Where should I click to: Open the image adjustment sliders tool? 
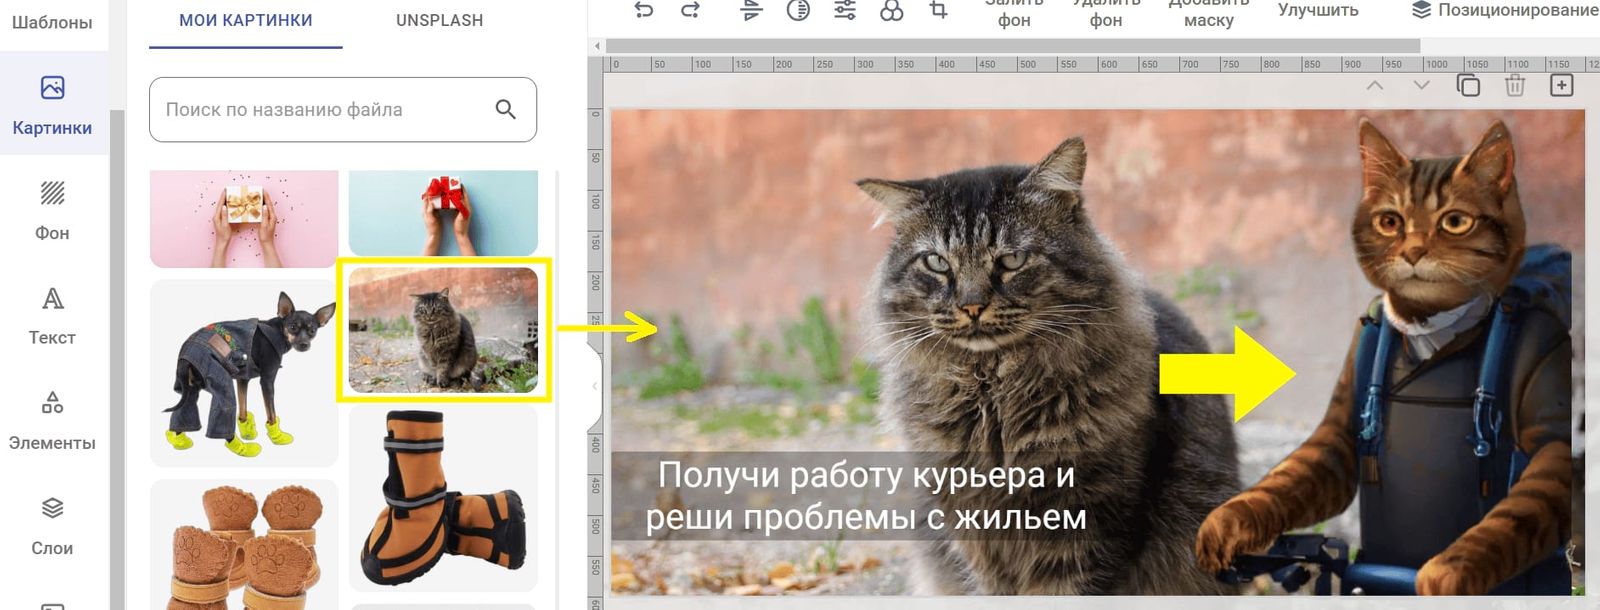click(x=845, y=10)
